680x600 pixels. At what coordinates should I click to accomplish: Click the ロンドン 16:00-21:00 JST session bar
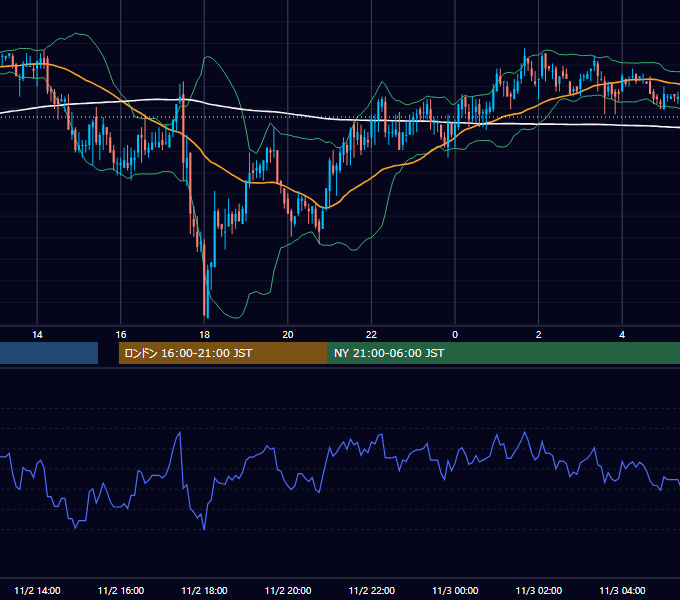[223, 353]
